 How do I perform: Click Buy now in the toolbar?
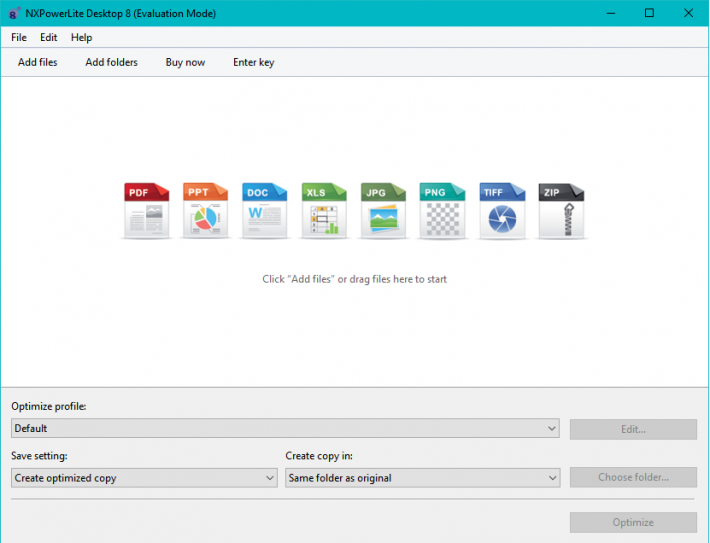point(185,62)
